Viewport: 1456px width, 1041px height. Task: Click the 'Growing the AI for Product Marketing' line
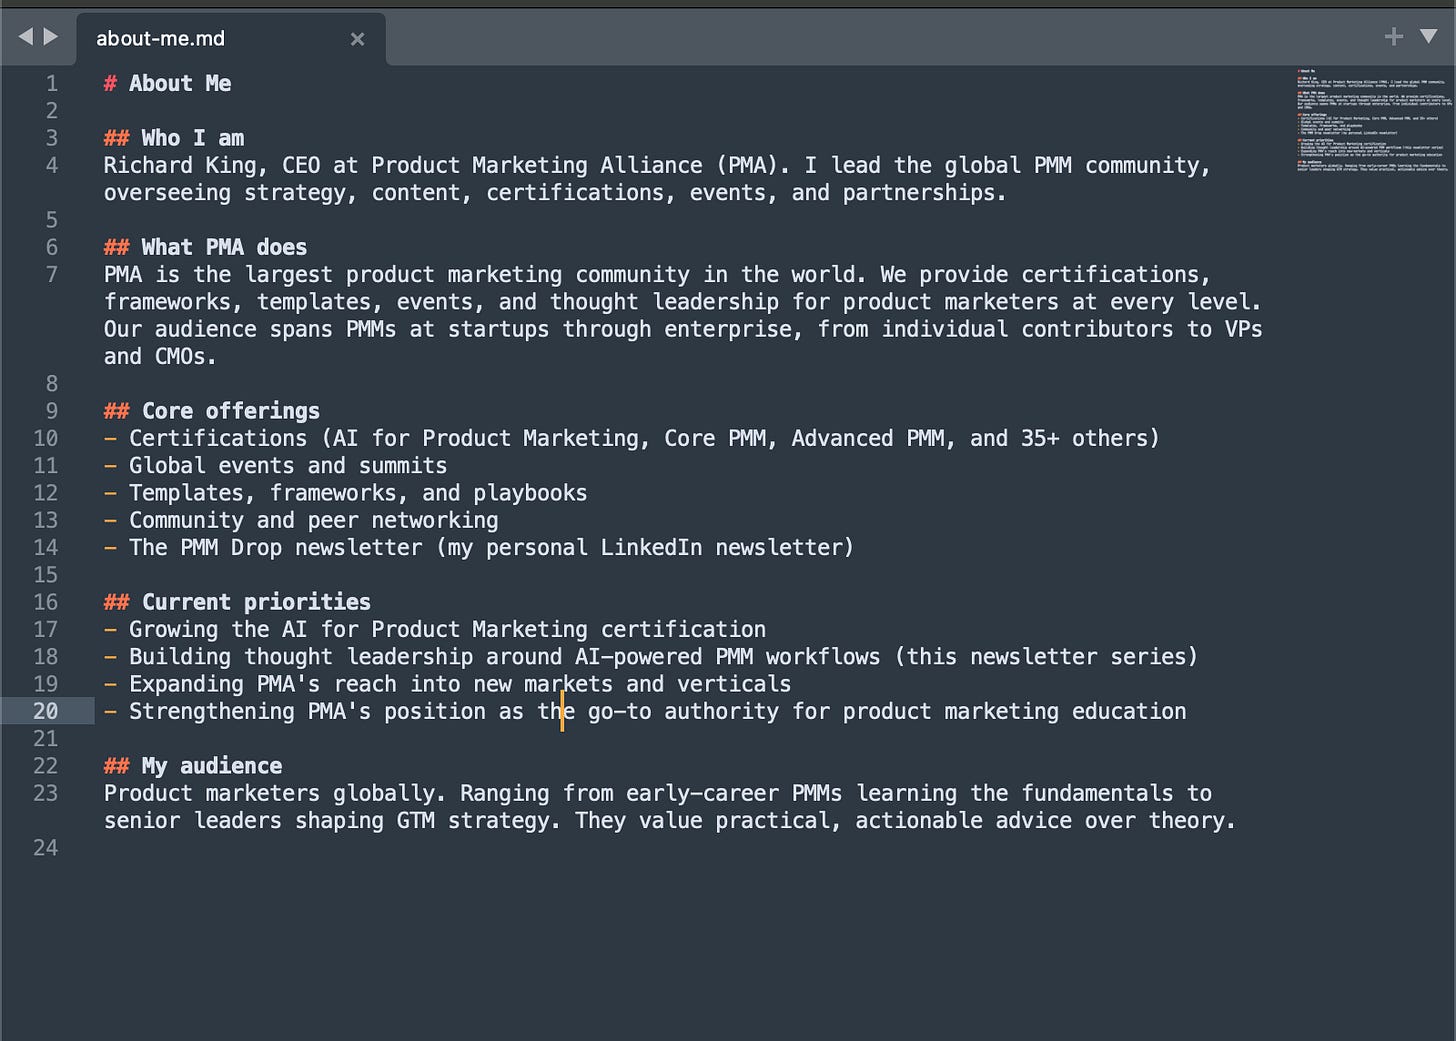(x=435, y=630)
